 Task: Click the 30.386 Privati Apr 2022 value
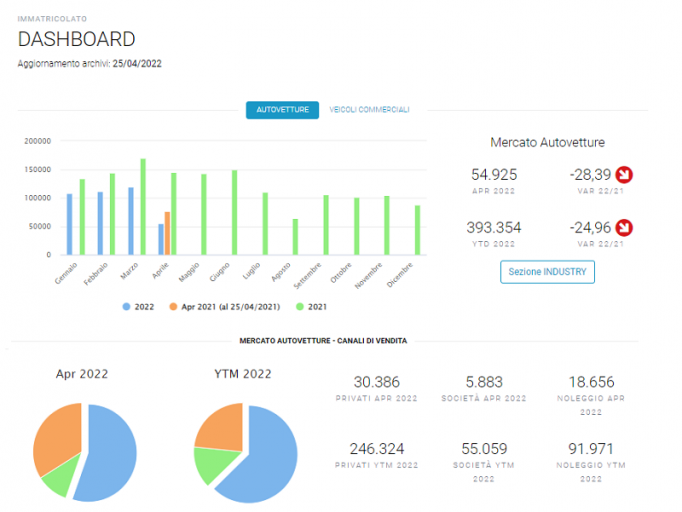pyautogui.click(x=377, y=382)
